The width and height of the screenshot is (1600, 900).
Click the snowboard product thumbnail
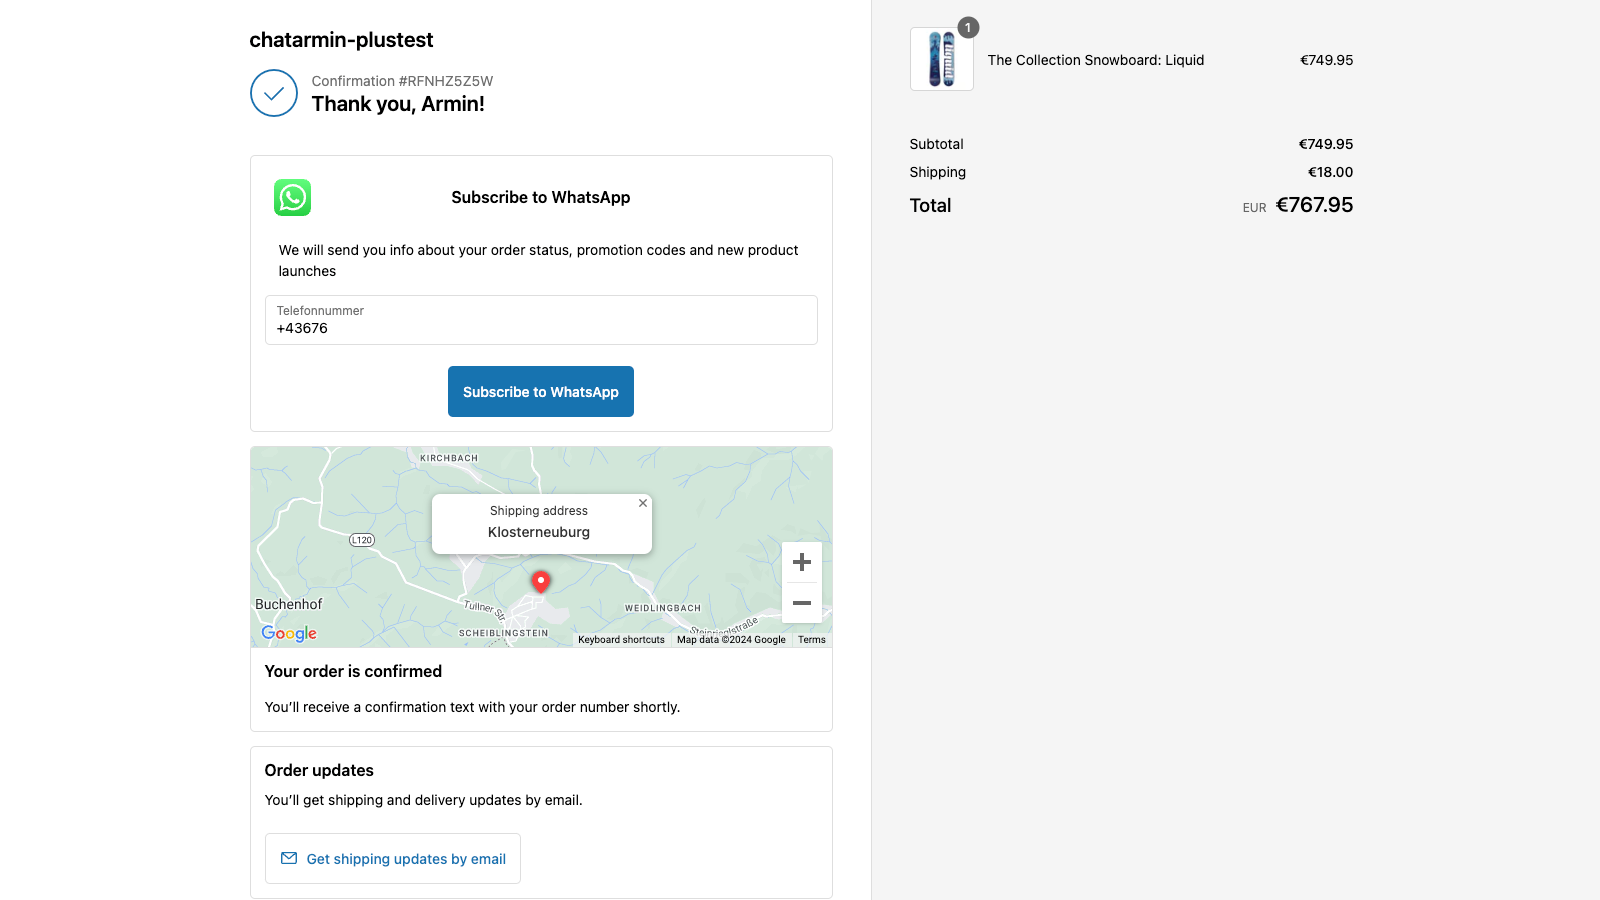(x=941, y=60)
